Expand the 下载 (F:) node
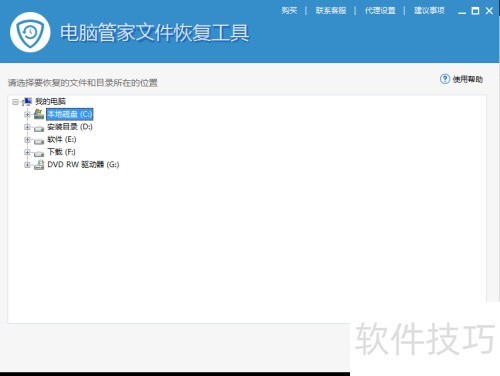This screenshot has width=500, height=376. coord(28,152)
